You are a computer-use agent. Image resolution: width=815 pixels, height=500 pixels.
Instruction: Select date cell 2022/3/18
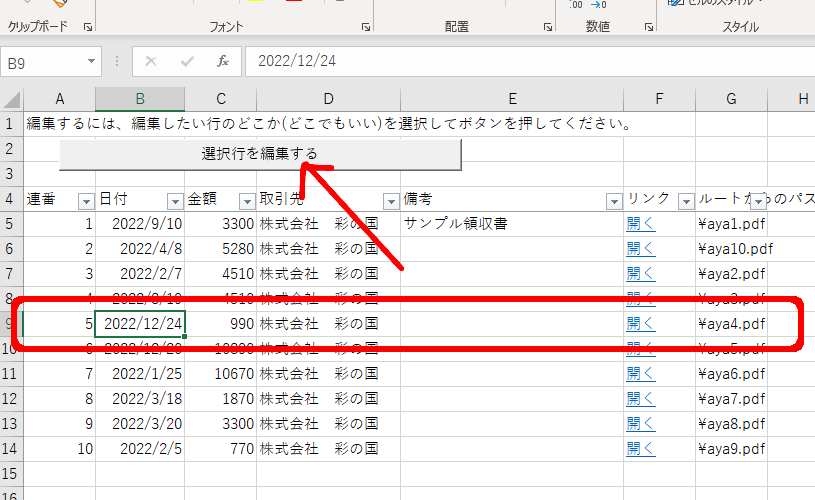click(x=140, y=399)
